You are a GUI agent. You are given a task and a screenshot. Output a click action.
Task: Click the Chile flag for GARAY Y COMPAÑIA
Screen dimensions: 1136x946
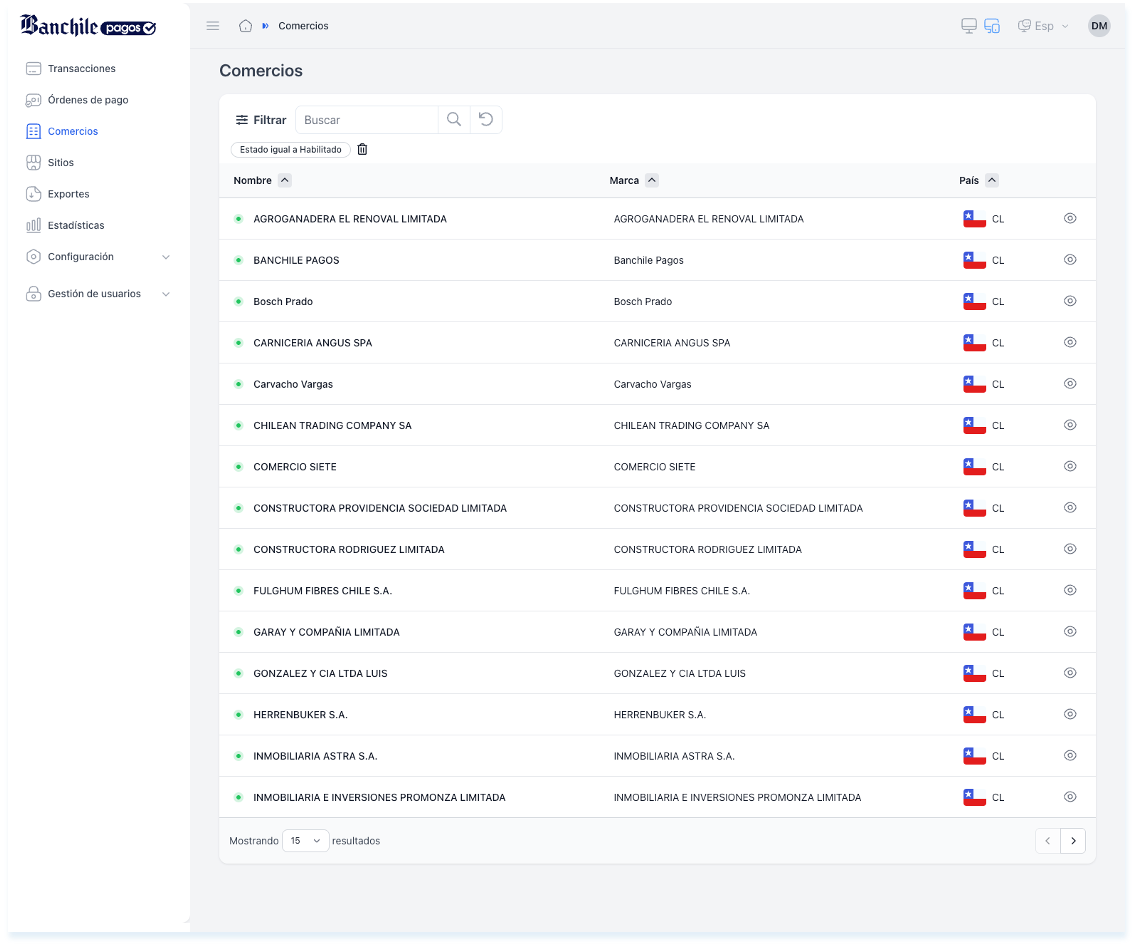pos(974,632)
